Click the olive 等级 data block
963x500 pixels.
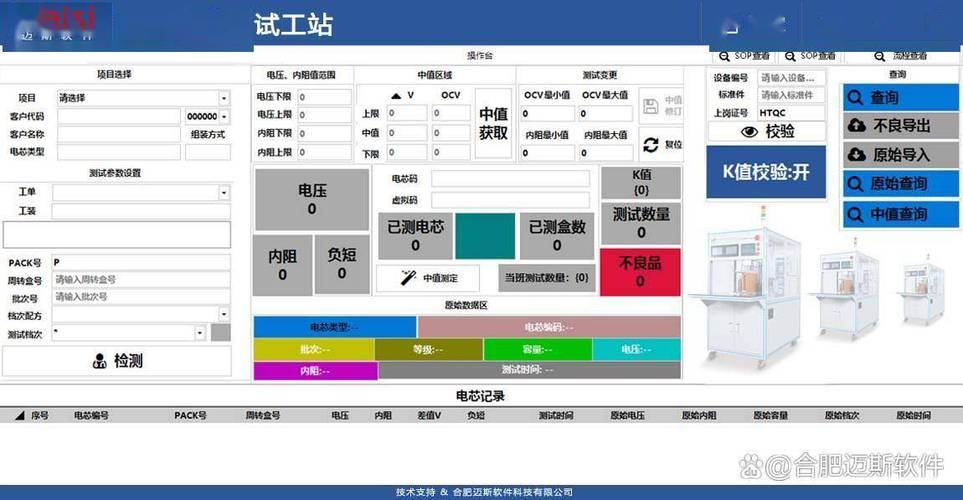(429, 350)
